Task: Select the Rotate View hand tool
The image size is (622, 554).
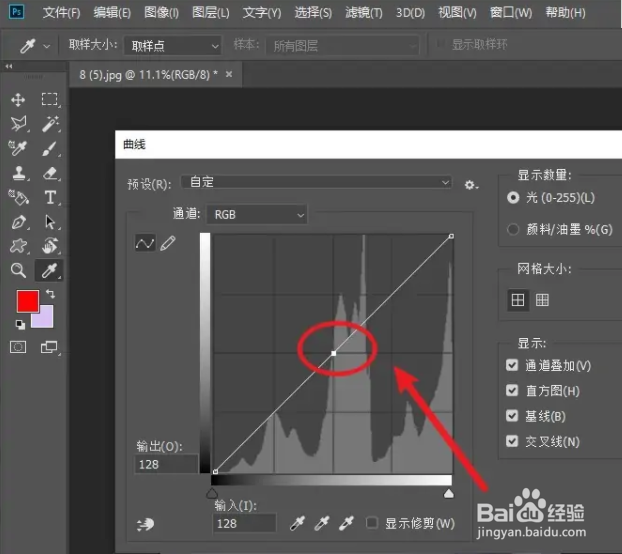Action: click(50, 245)
